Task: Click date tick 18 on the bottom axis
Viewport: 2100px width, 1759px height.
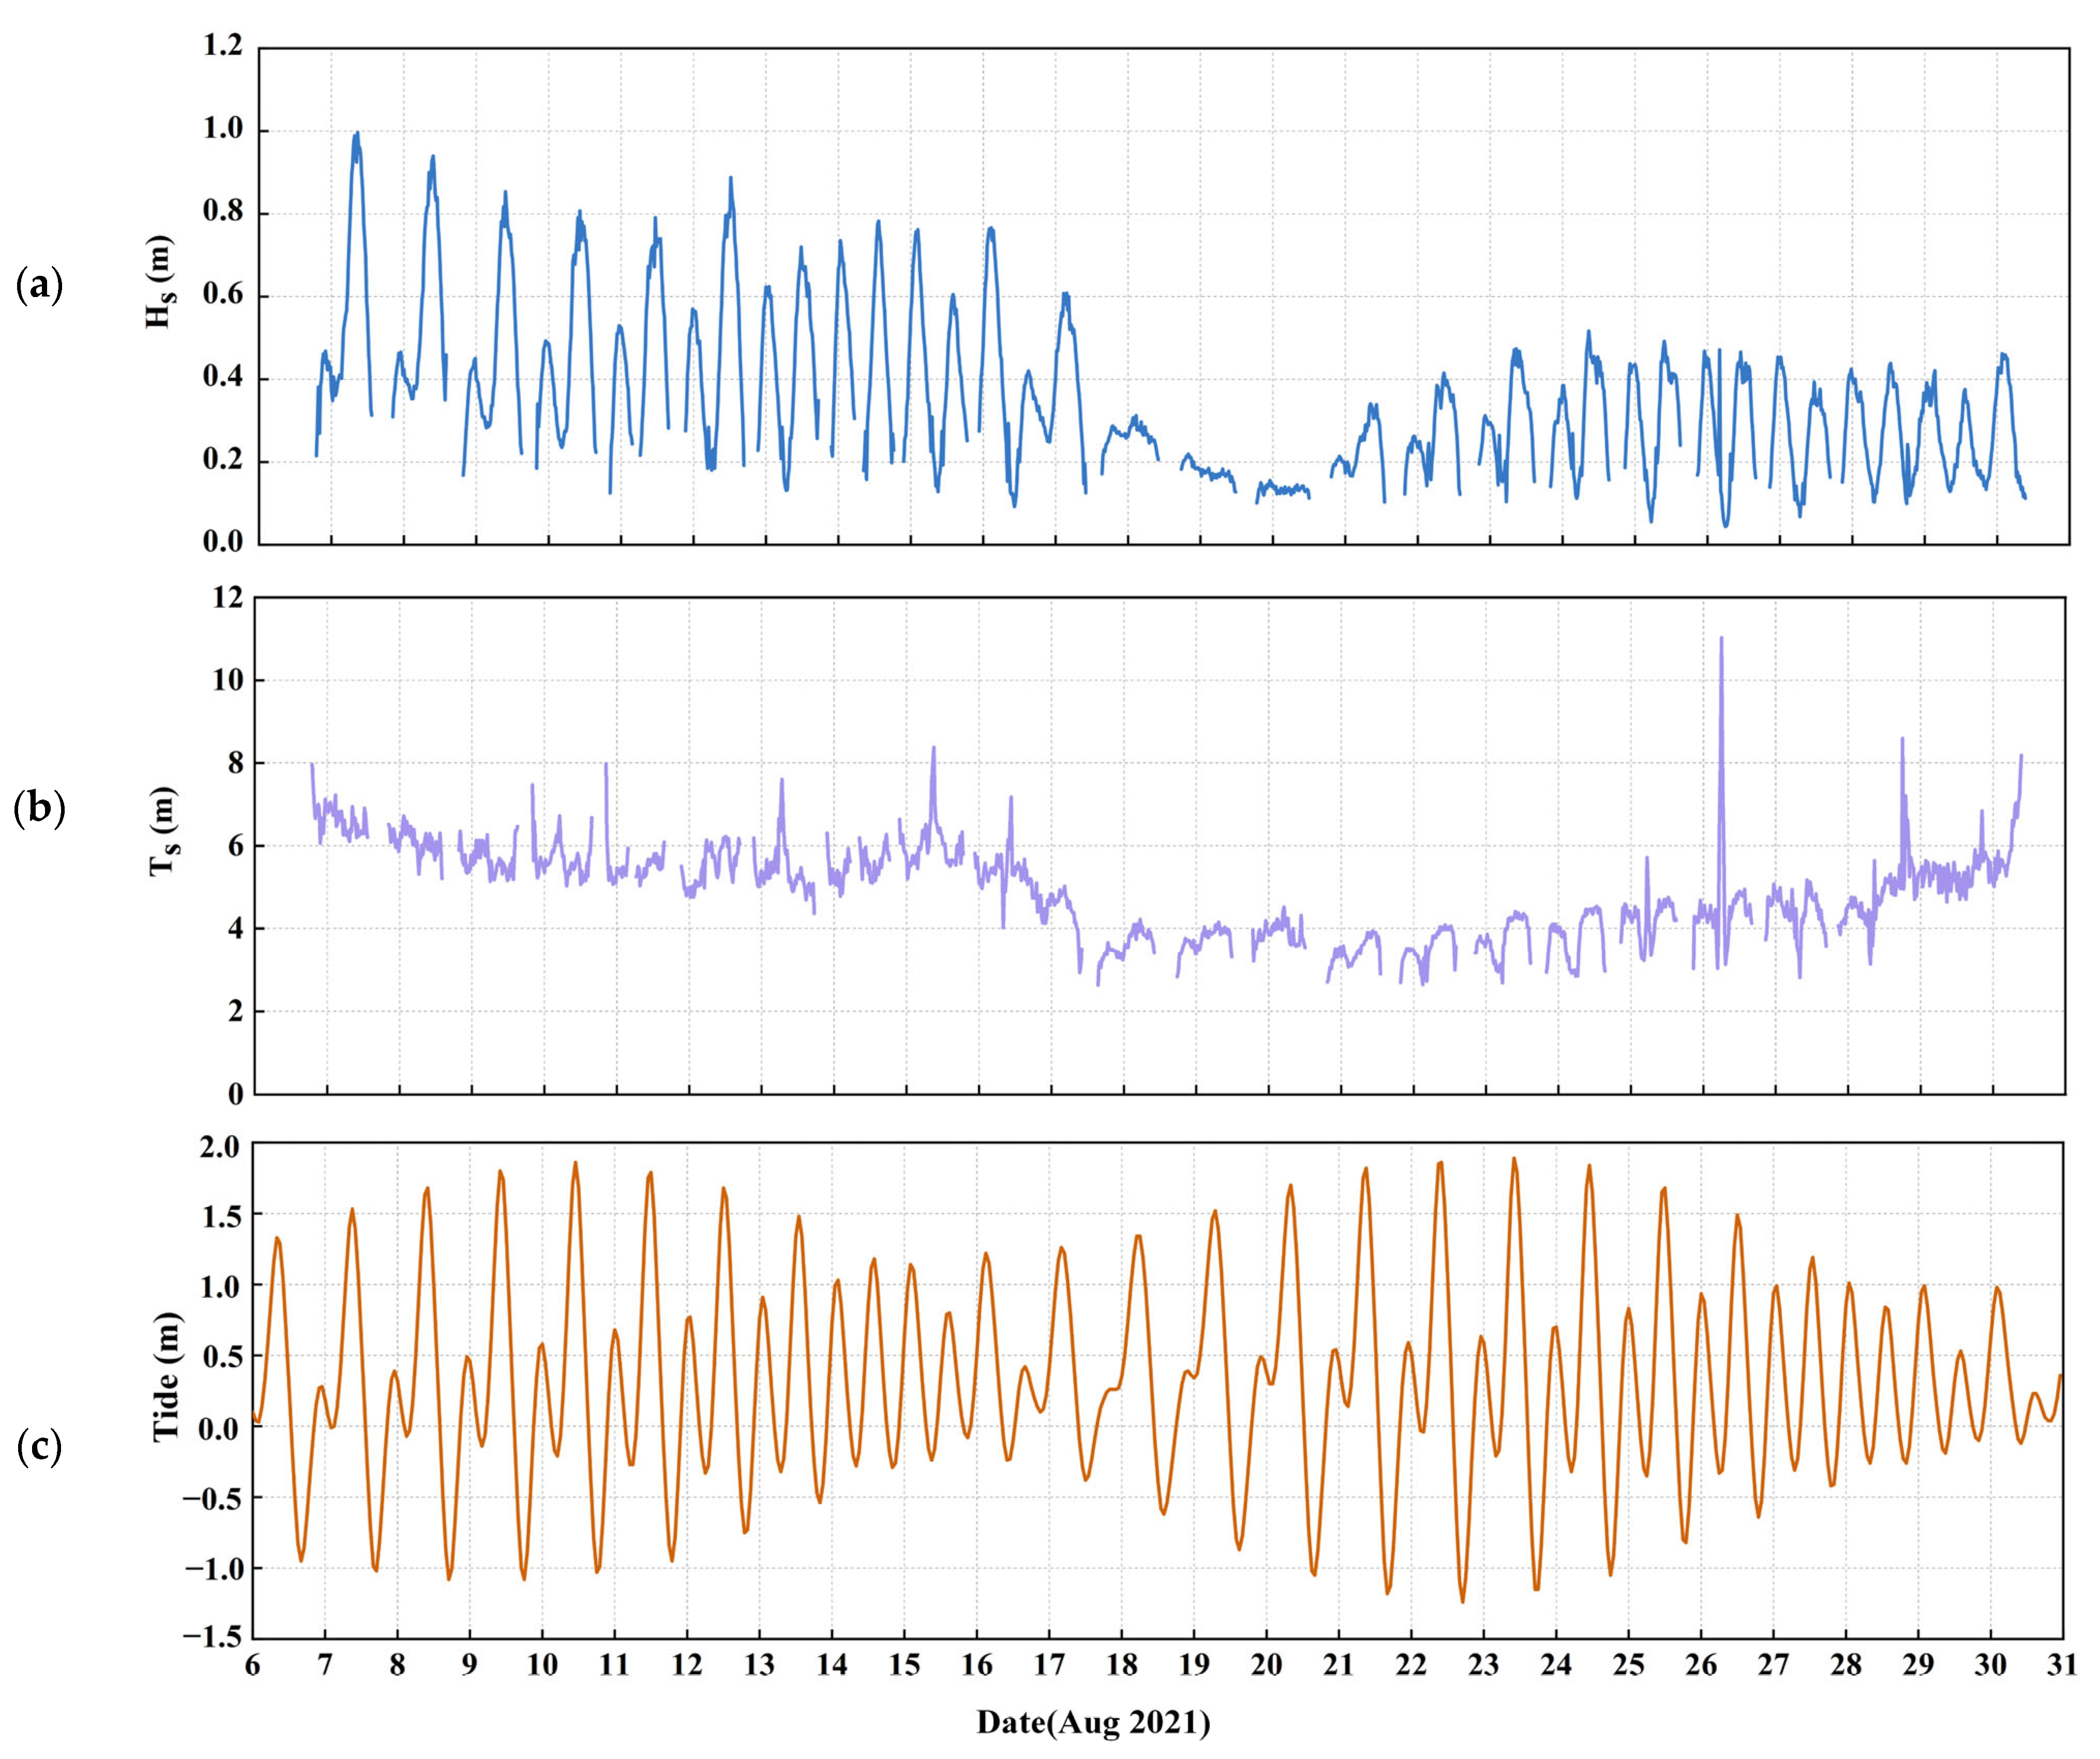Action: [1122, 1665]
